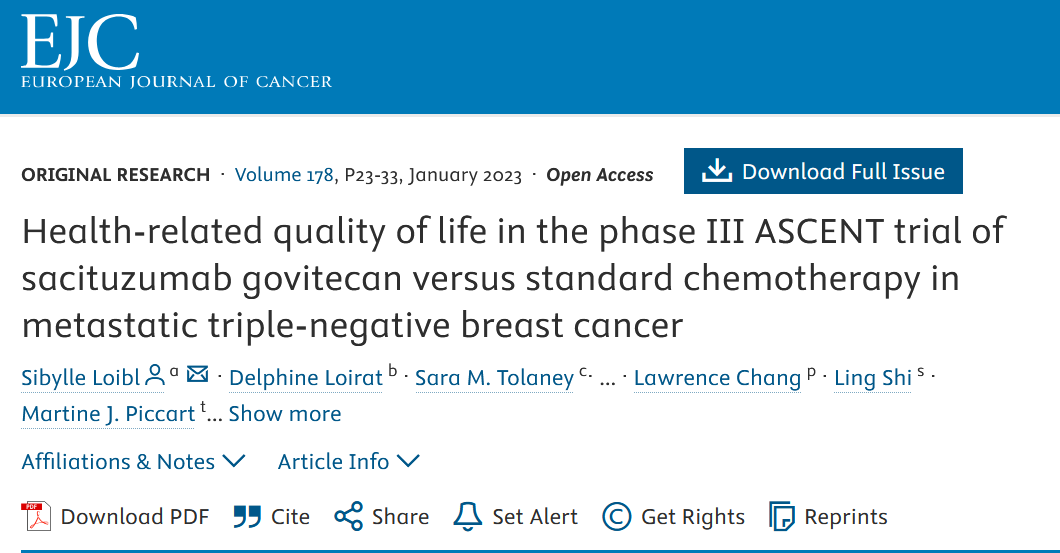Screen dimensions: 1060x553
Task: Click the Share network icon
Action: click(x=349, y=516)
